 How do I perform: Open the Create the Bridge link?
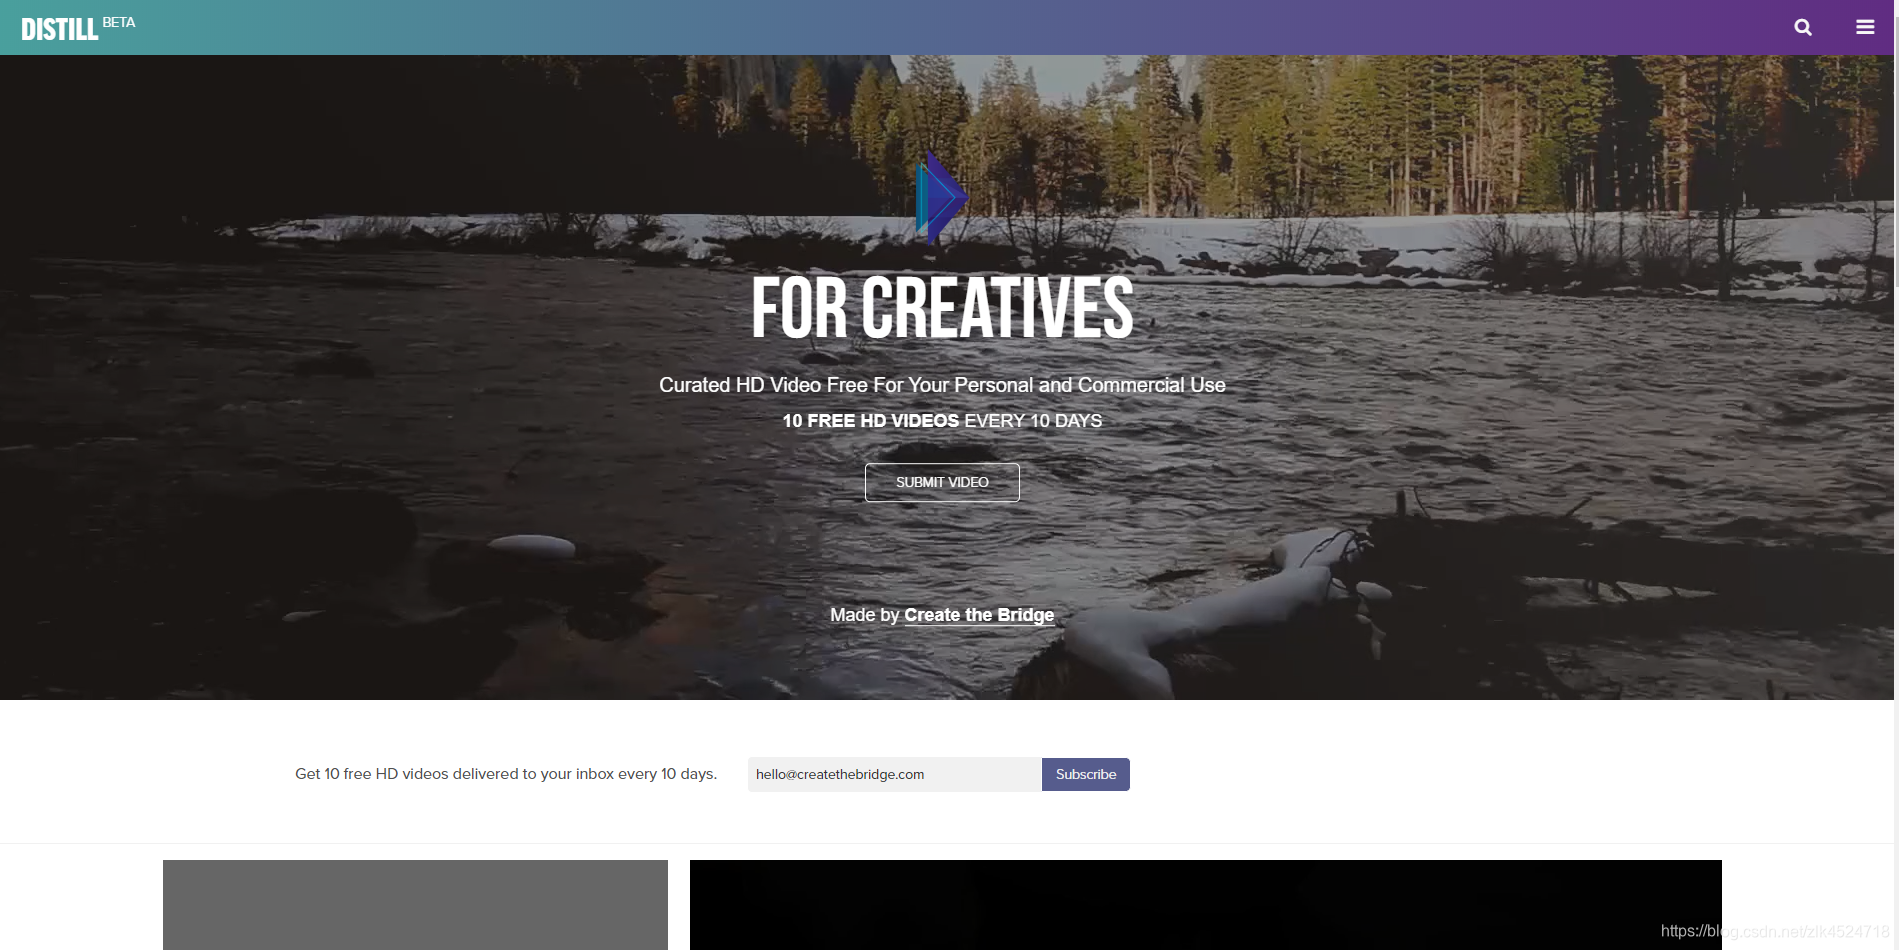pyautogui.click(x=979, y=615)
